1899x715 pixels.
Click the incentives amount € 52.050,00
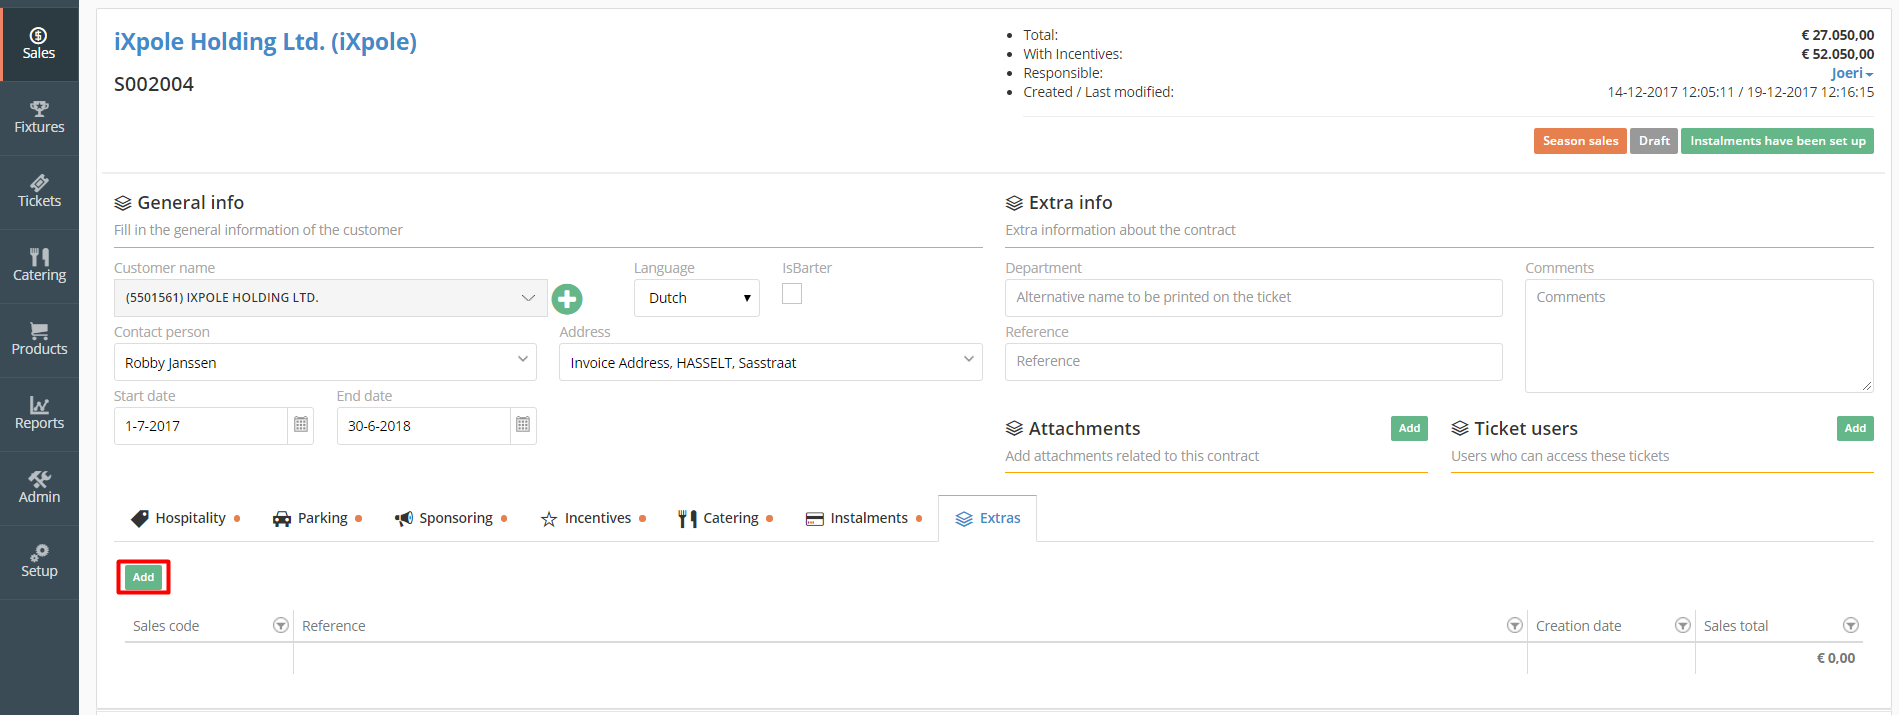click(x=1838, y=54)
